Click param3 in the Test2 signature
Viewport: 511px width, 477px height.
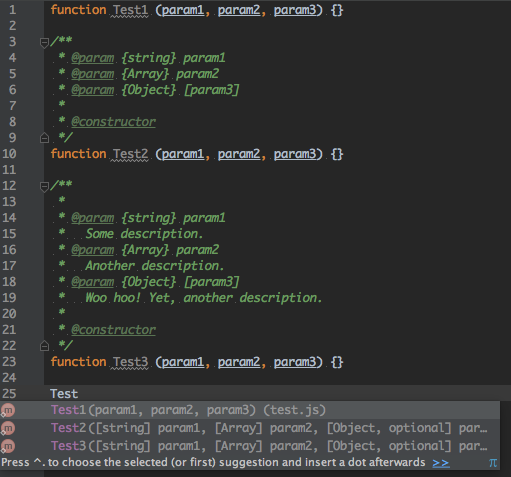pyautogui.click(x=295, y=154)
